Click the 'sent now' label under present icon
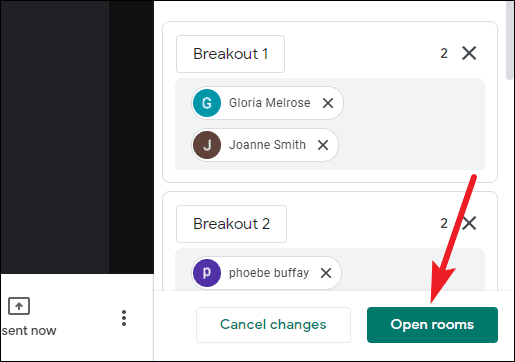Image resolution: width=515 pixels, height=362 pixels. point(29,331)
